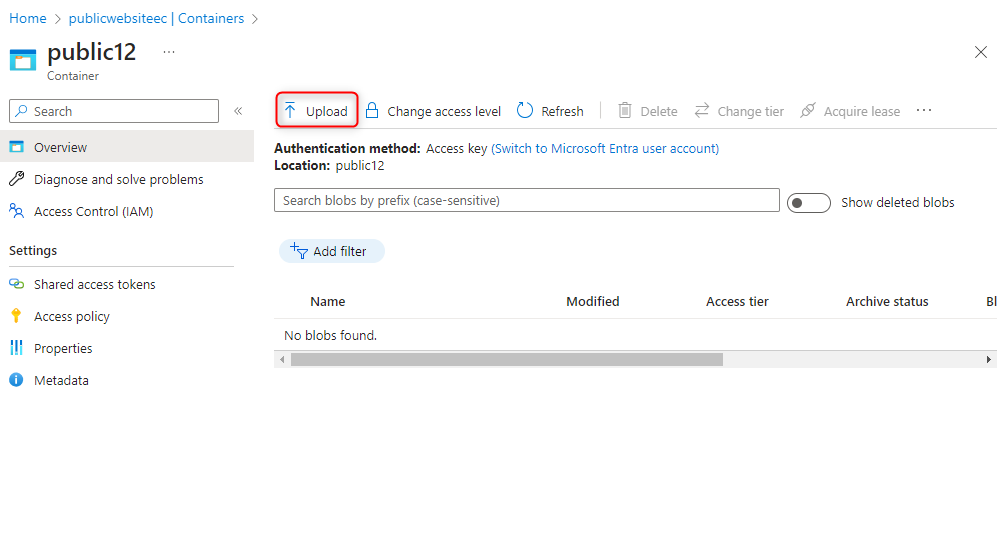Image resolution: width=1005 pixels, height=544 pixels.
Task: Refresh the container blob list
Action: (550, 111)
